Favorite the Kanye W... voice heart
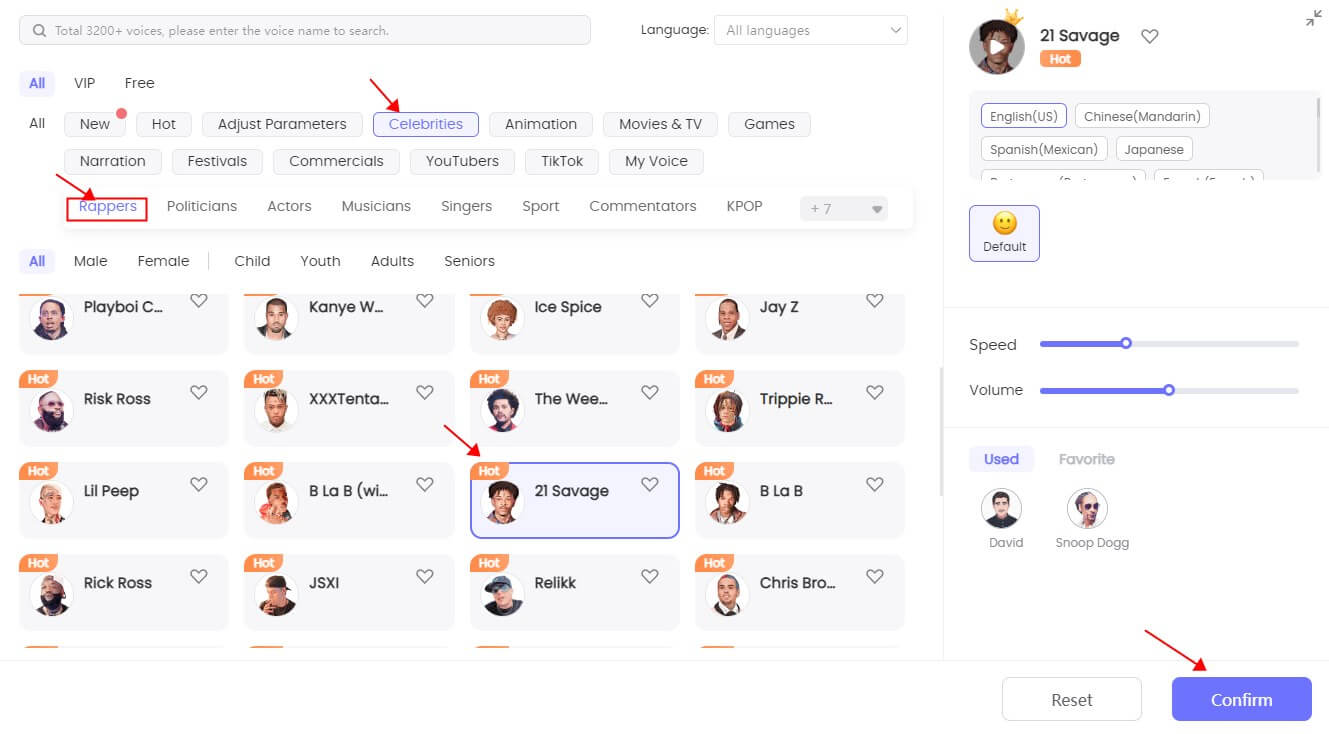Viewport: 1329px width, 734px height. 425,300
